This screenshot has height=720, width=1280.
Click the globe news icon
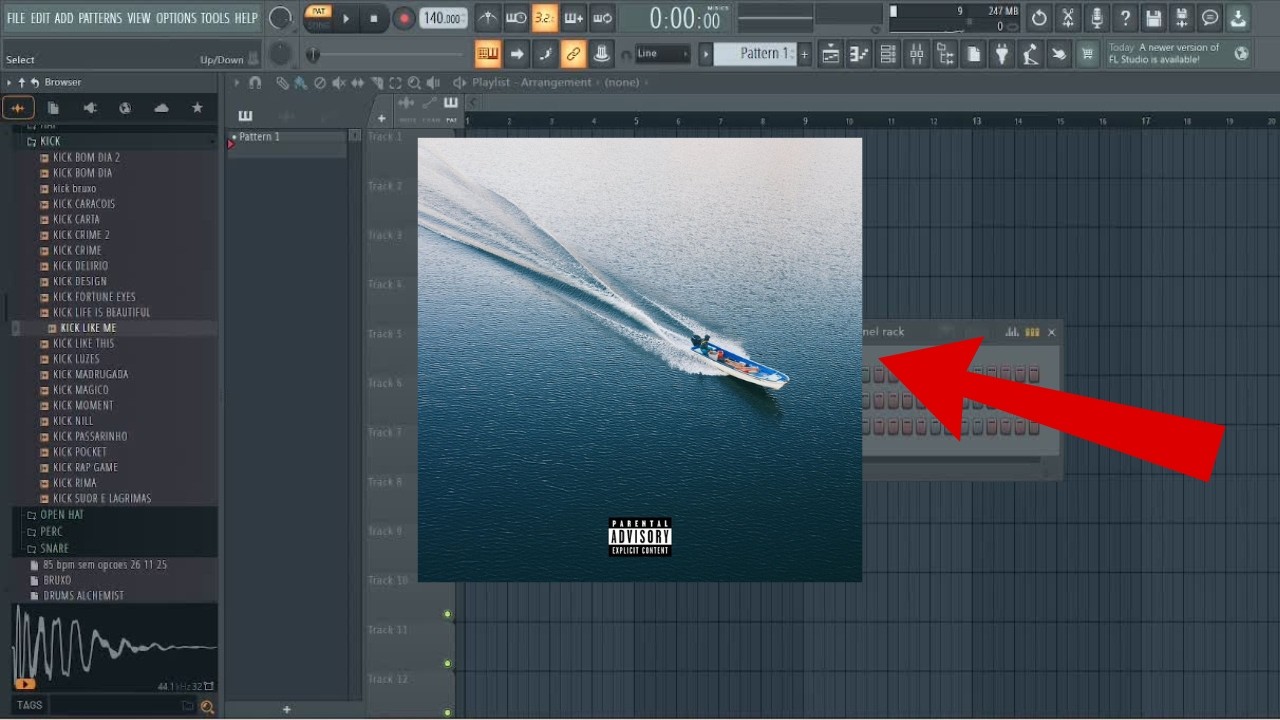click(x=1241, y=54)
